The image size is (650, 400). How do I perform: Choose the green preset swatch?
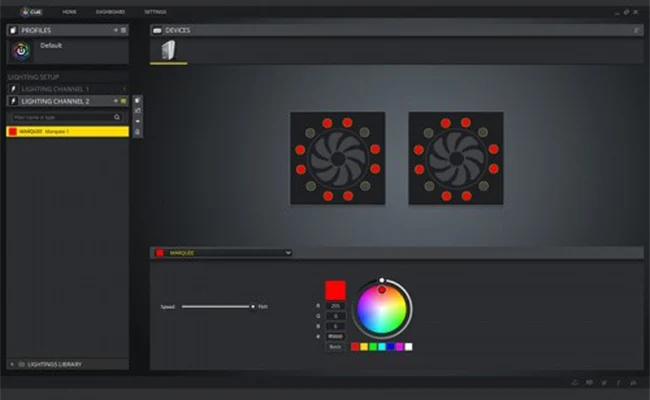[373, 347]
